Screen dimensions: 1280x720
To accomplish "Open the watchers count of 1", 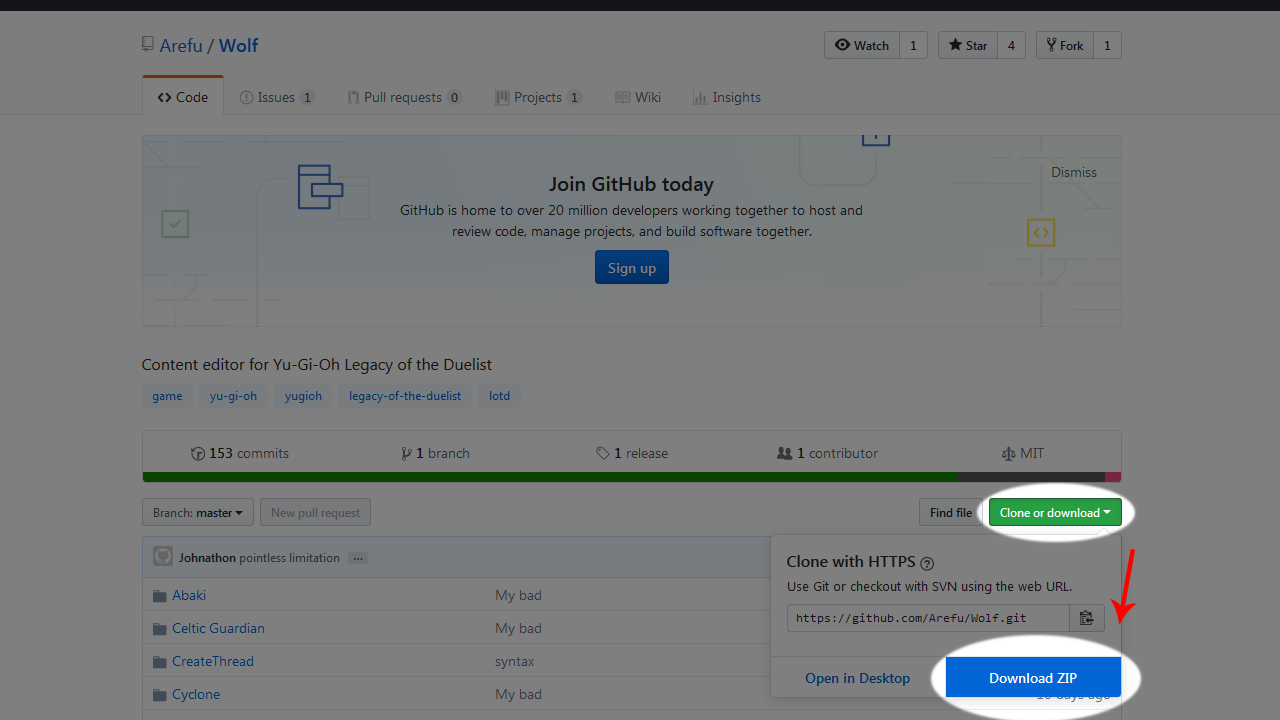I will 913,45.
